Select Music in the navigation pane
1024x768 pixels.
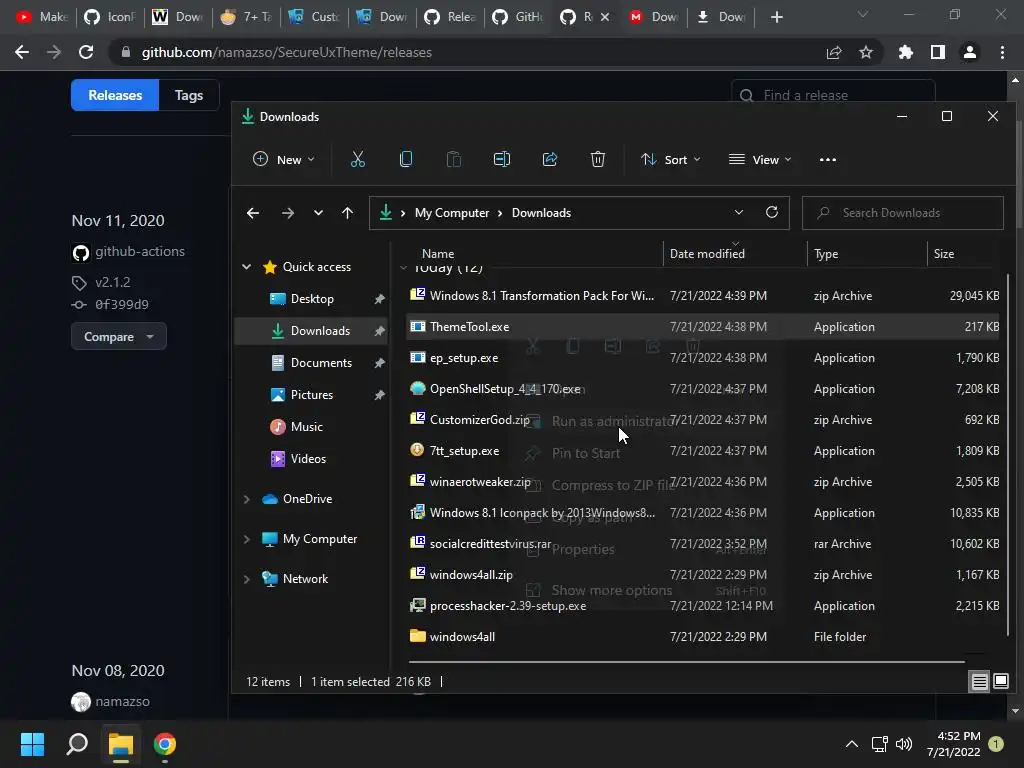pyautogui.click(x=306, y=426)
